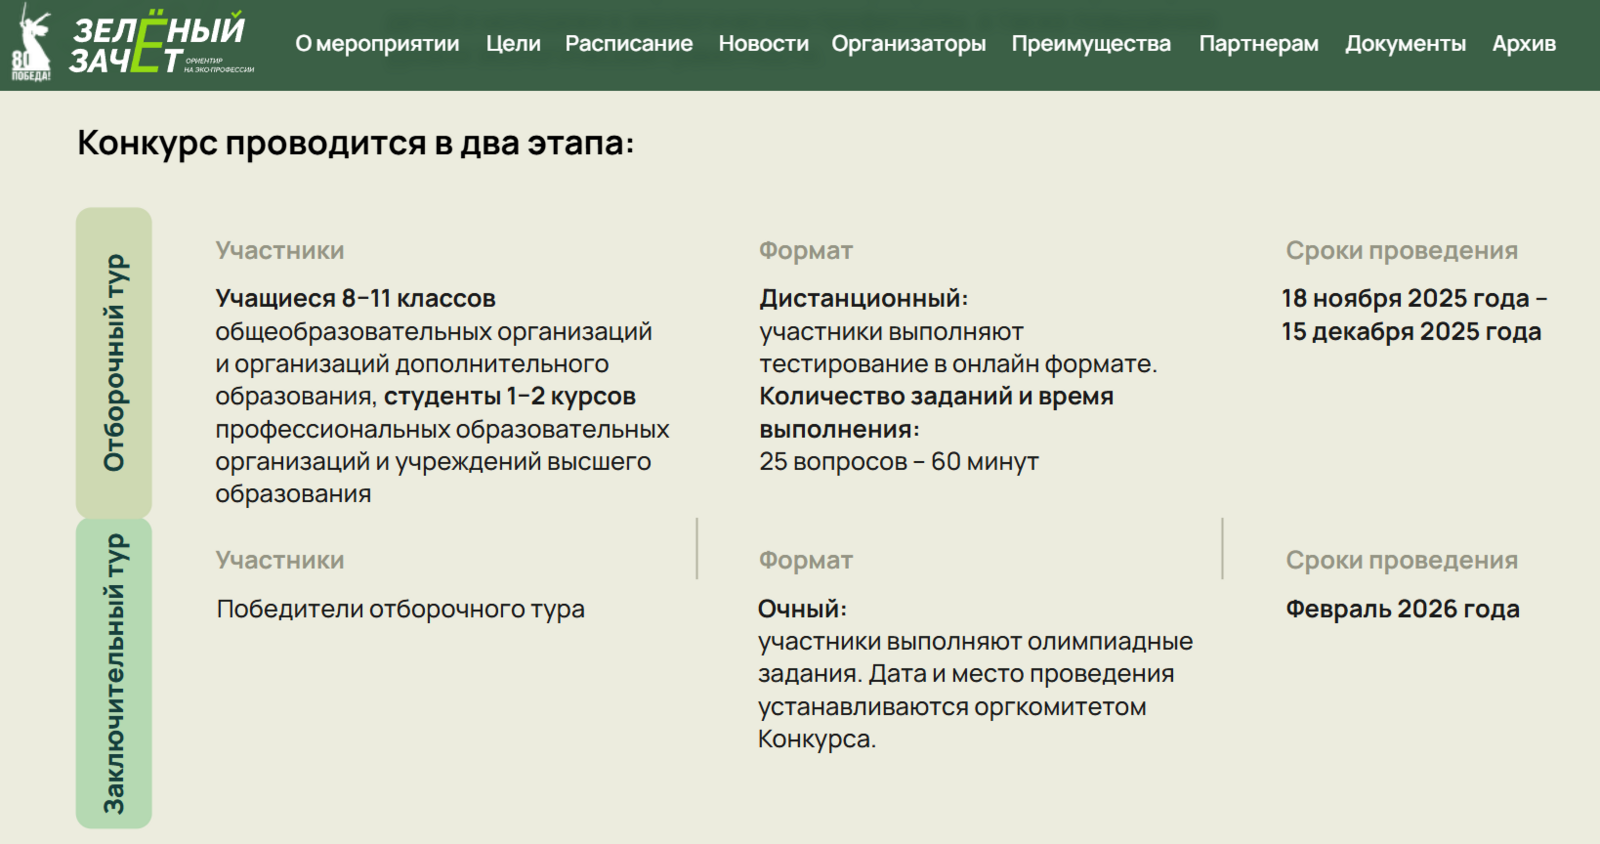The image size is (1600, 844).
Task: Click the date 15 декабря 2025 года
Action: [x=1412, y=332]
